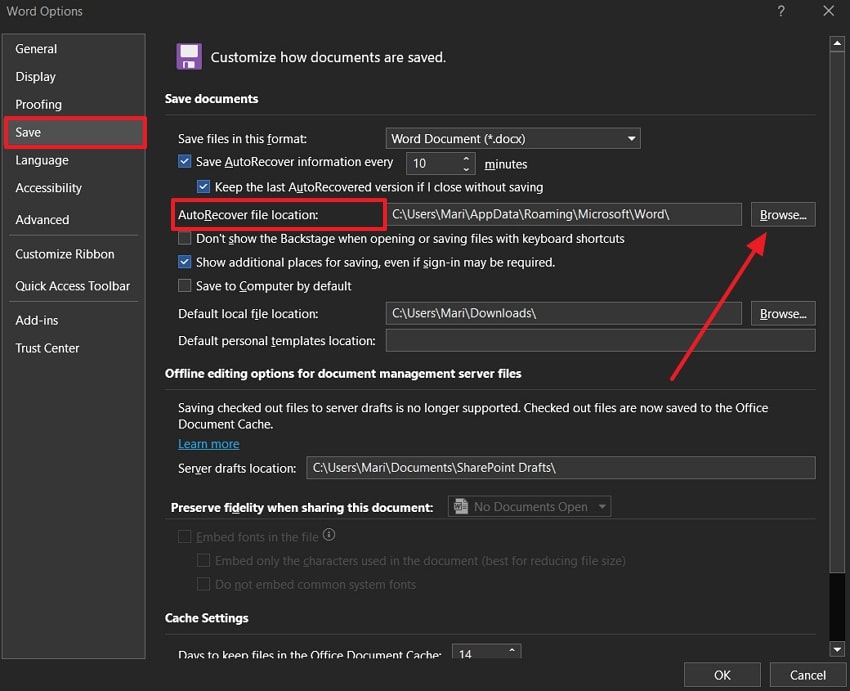
Task: Switch to the Advanced options category
Action: (x=42, y=220)
